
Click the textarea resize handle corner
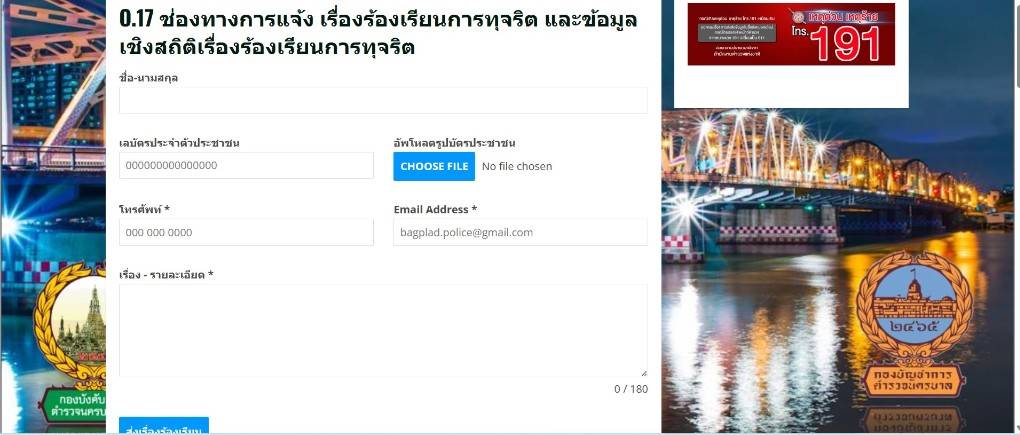pos(644,373)
